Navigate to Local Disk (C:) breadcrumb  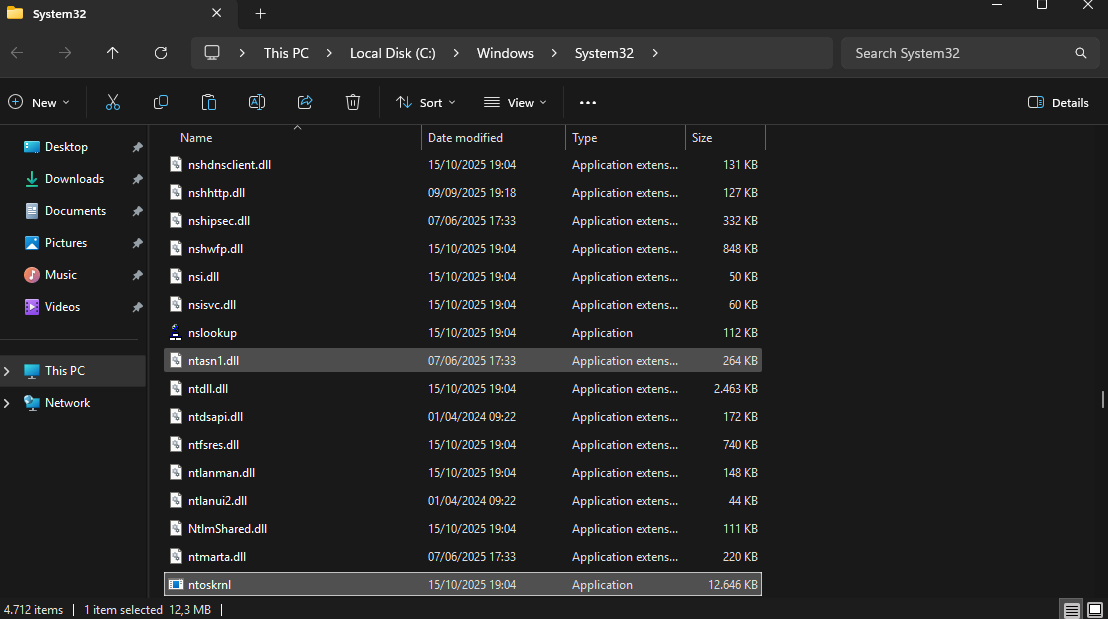(392, 53)
